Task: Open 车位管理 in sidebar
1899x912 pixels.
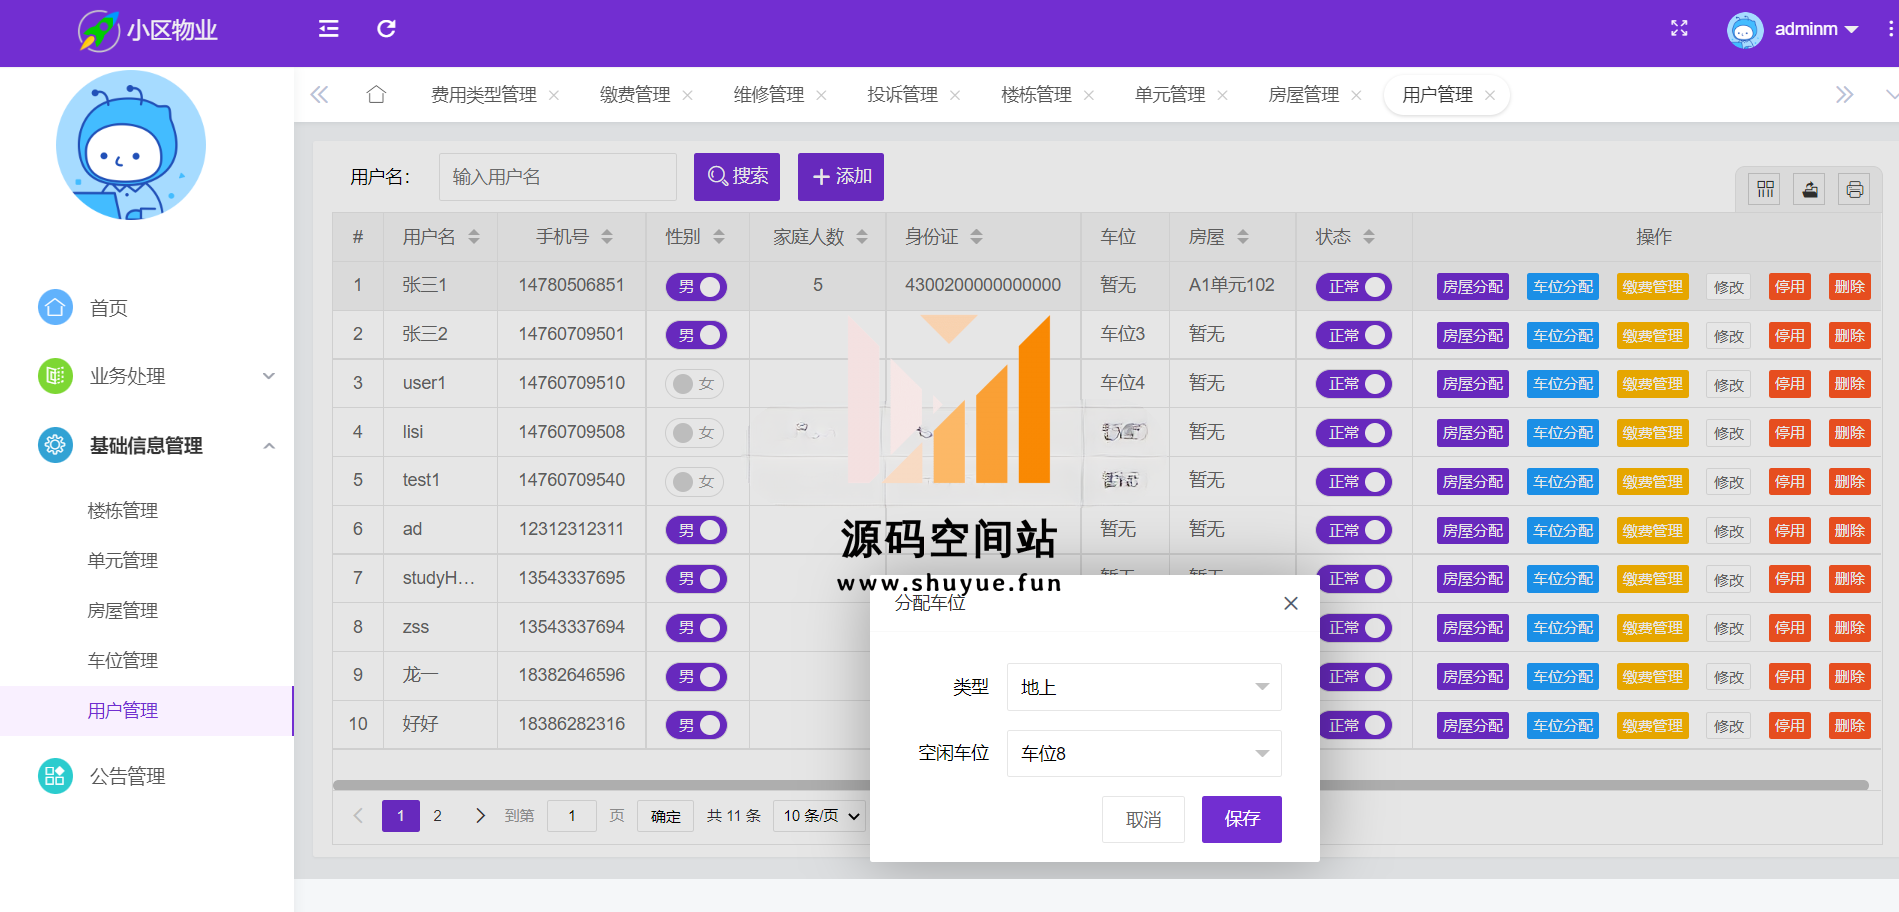Action: (x=123, y=661)
